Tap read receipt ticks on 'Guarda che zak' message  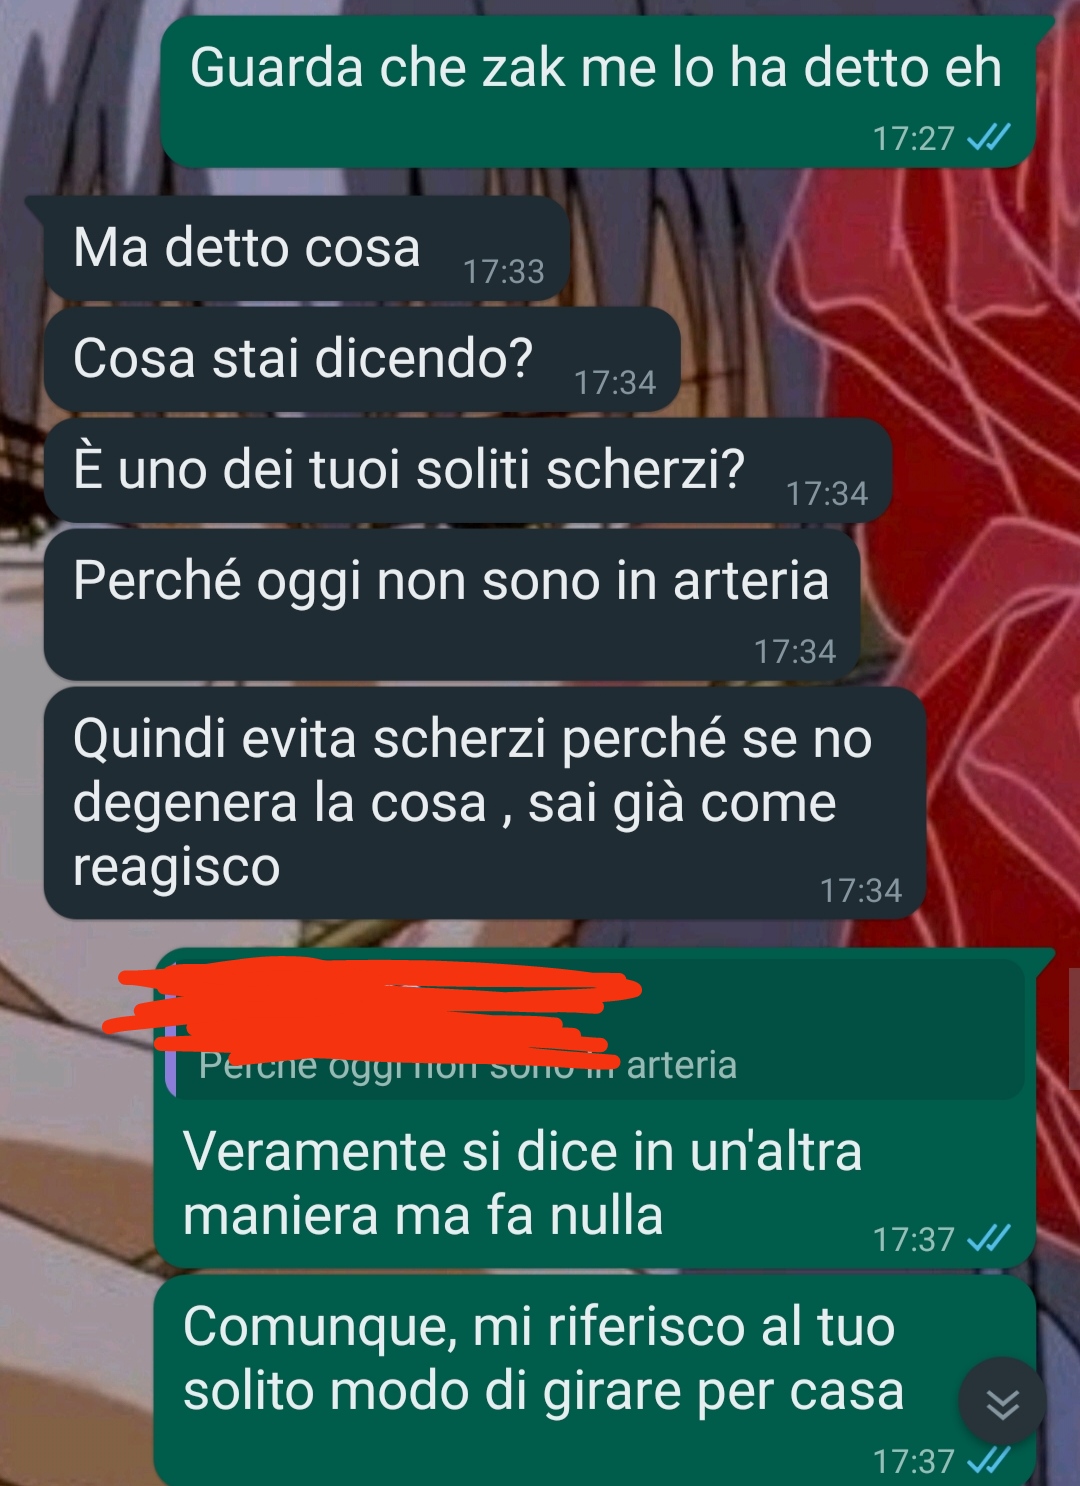989,137
